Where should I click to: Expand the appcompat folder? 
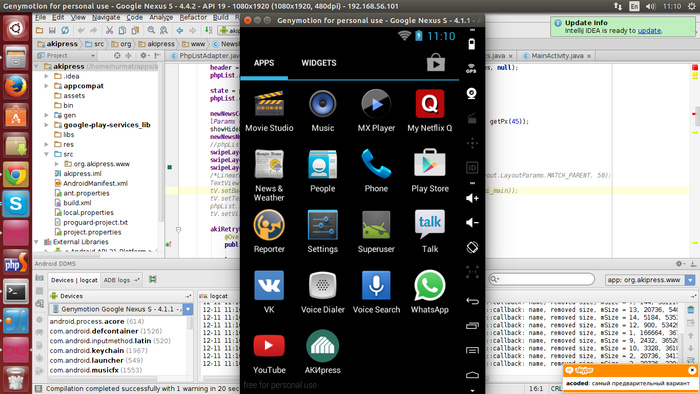47,86
